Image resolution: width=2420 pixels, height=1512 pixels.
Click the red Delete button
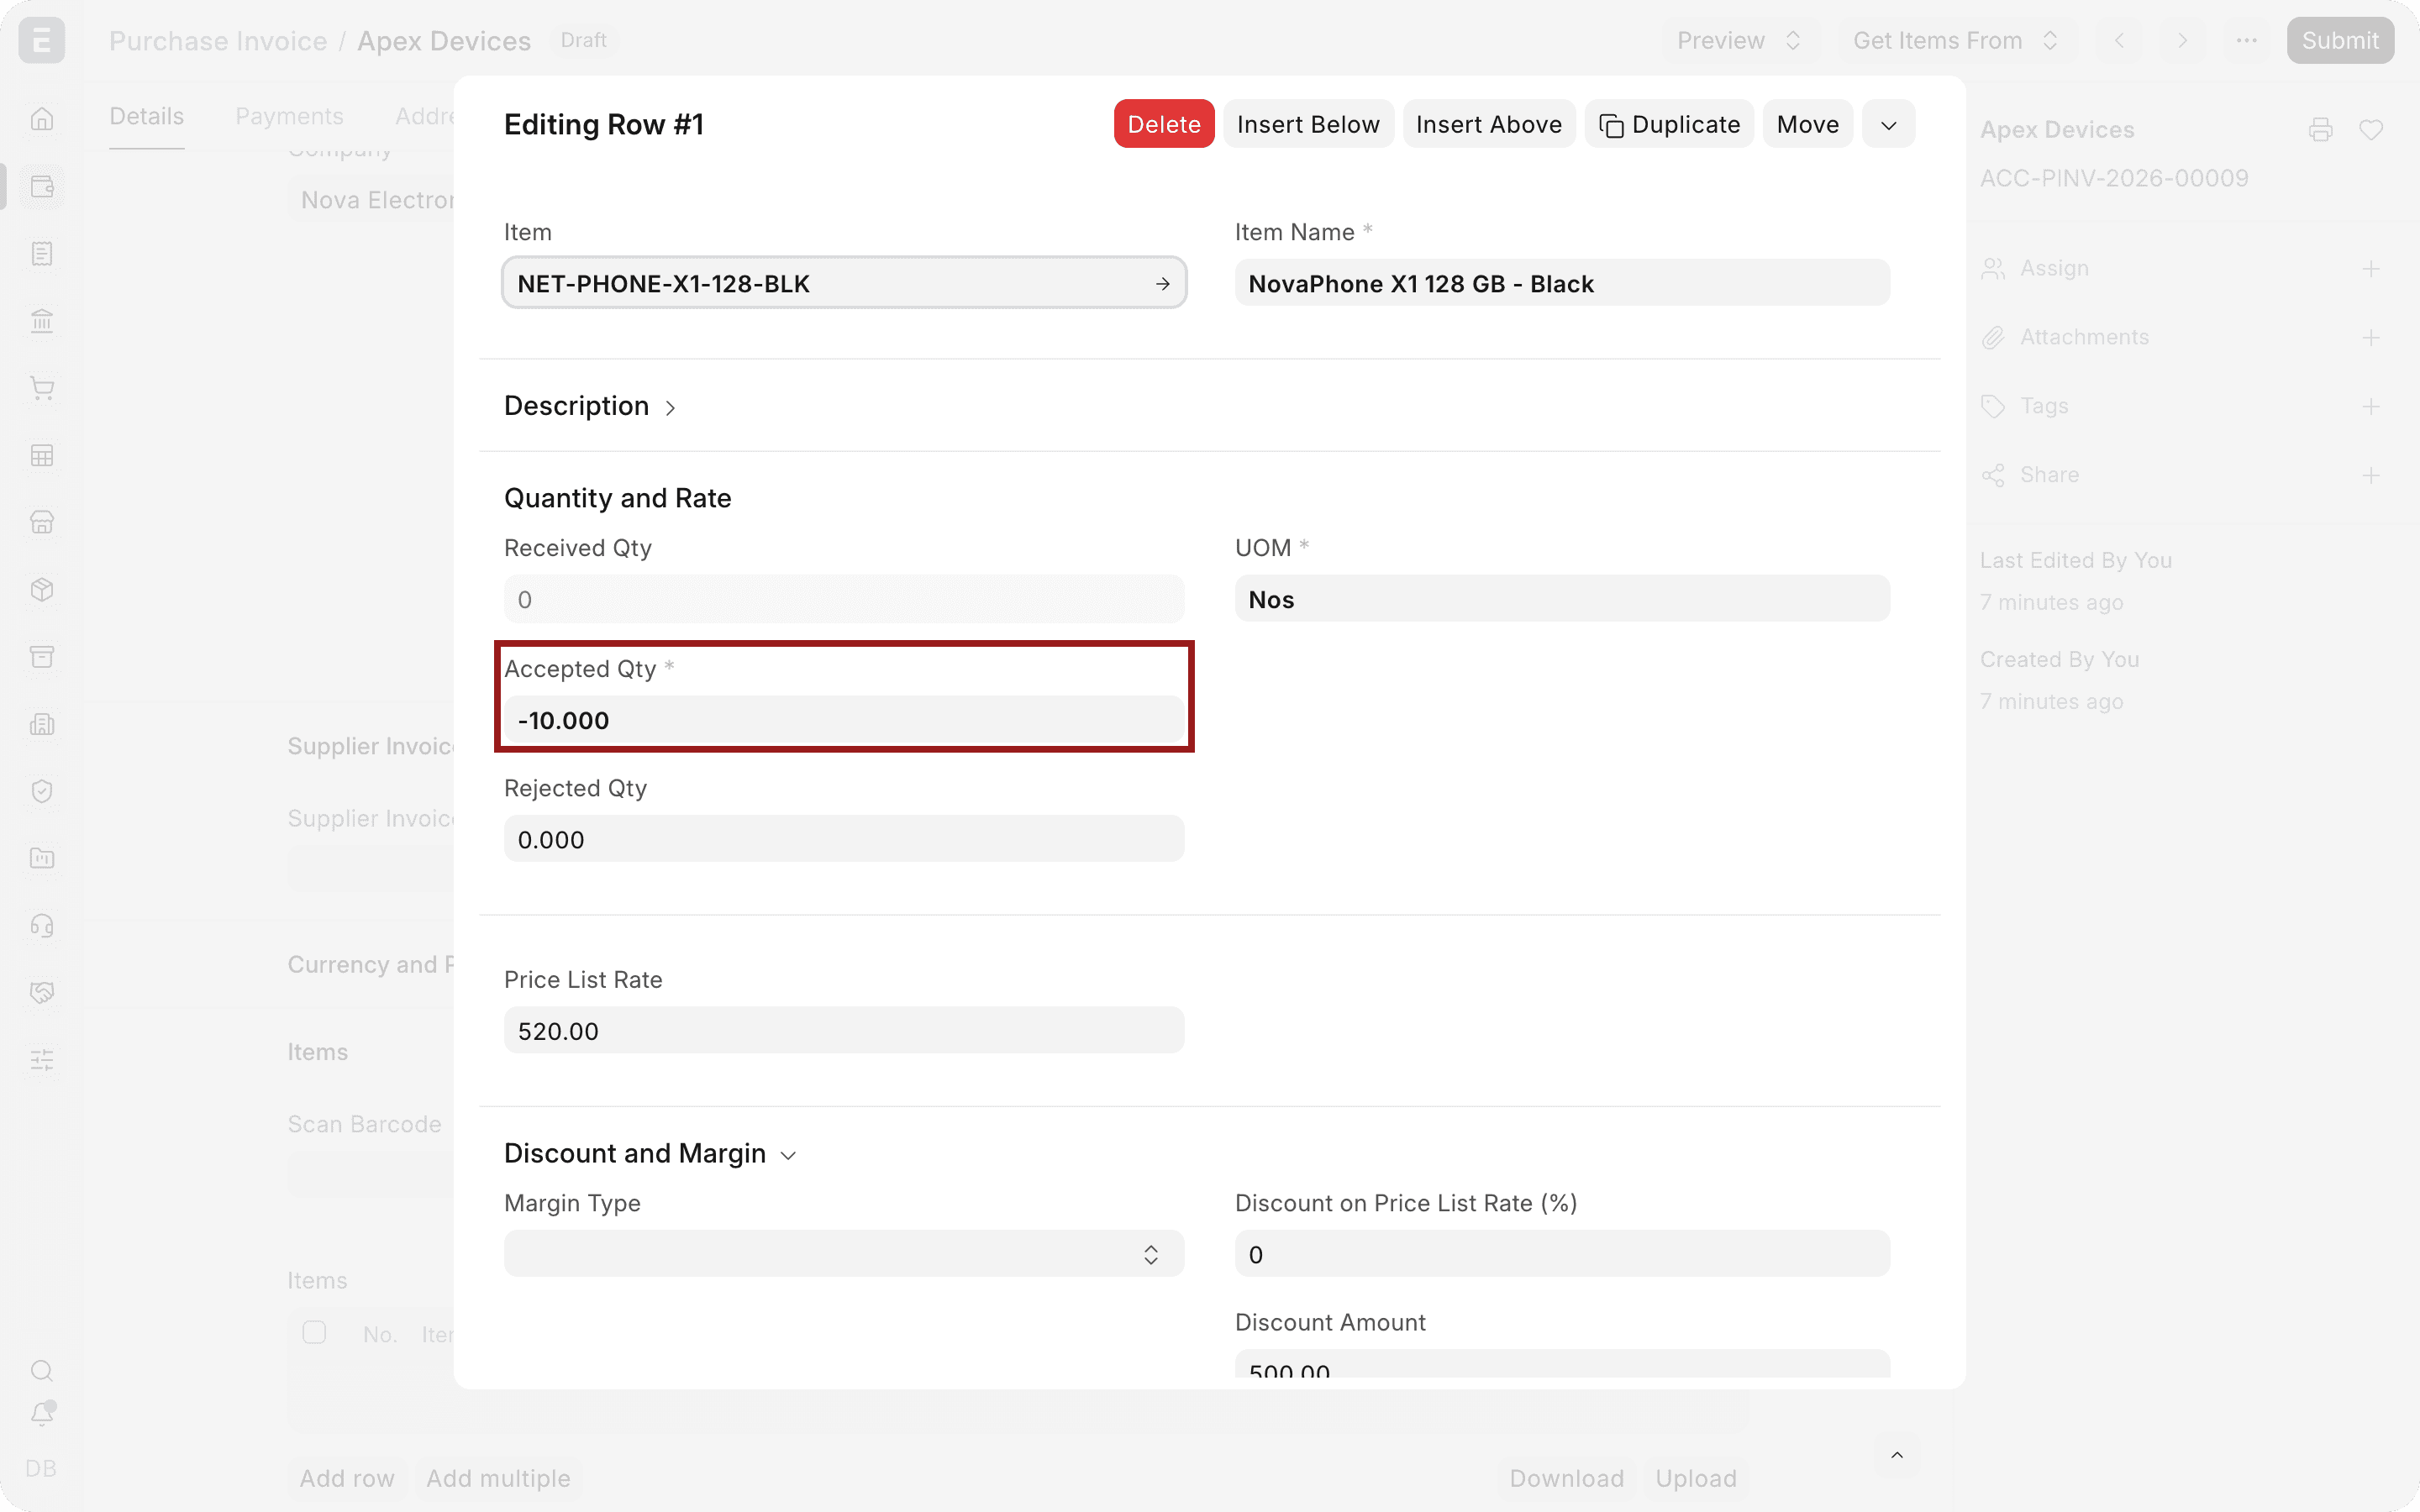(1164, 125)
